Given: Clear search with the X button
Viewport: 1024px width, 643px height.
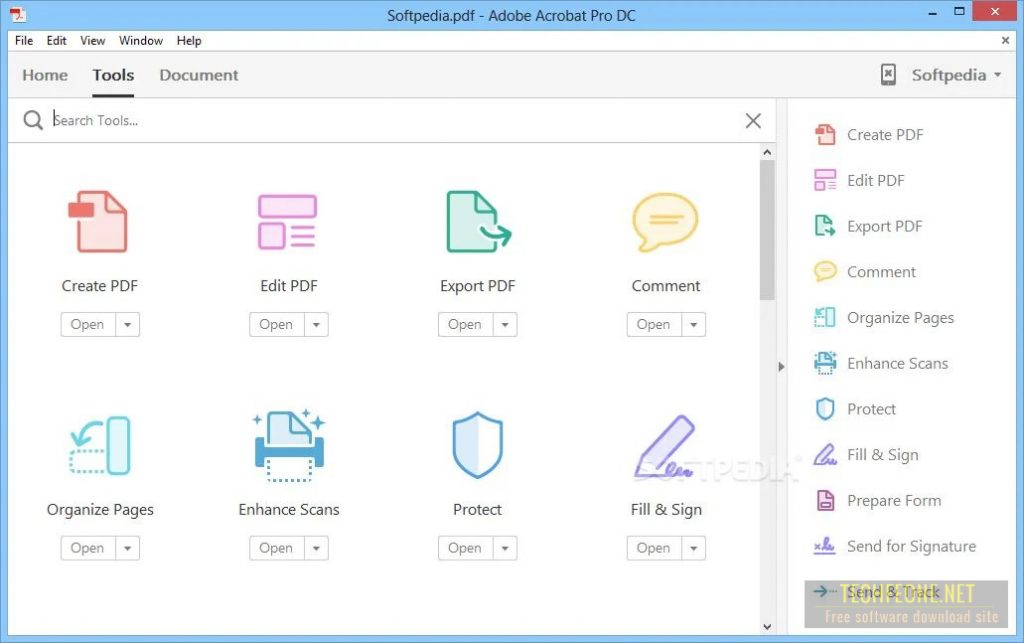Looking at the screenshot, I should coord(753,120).
